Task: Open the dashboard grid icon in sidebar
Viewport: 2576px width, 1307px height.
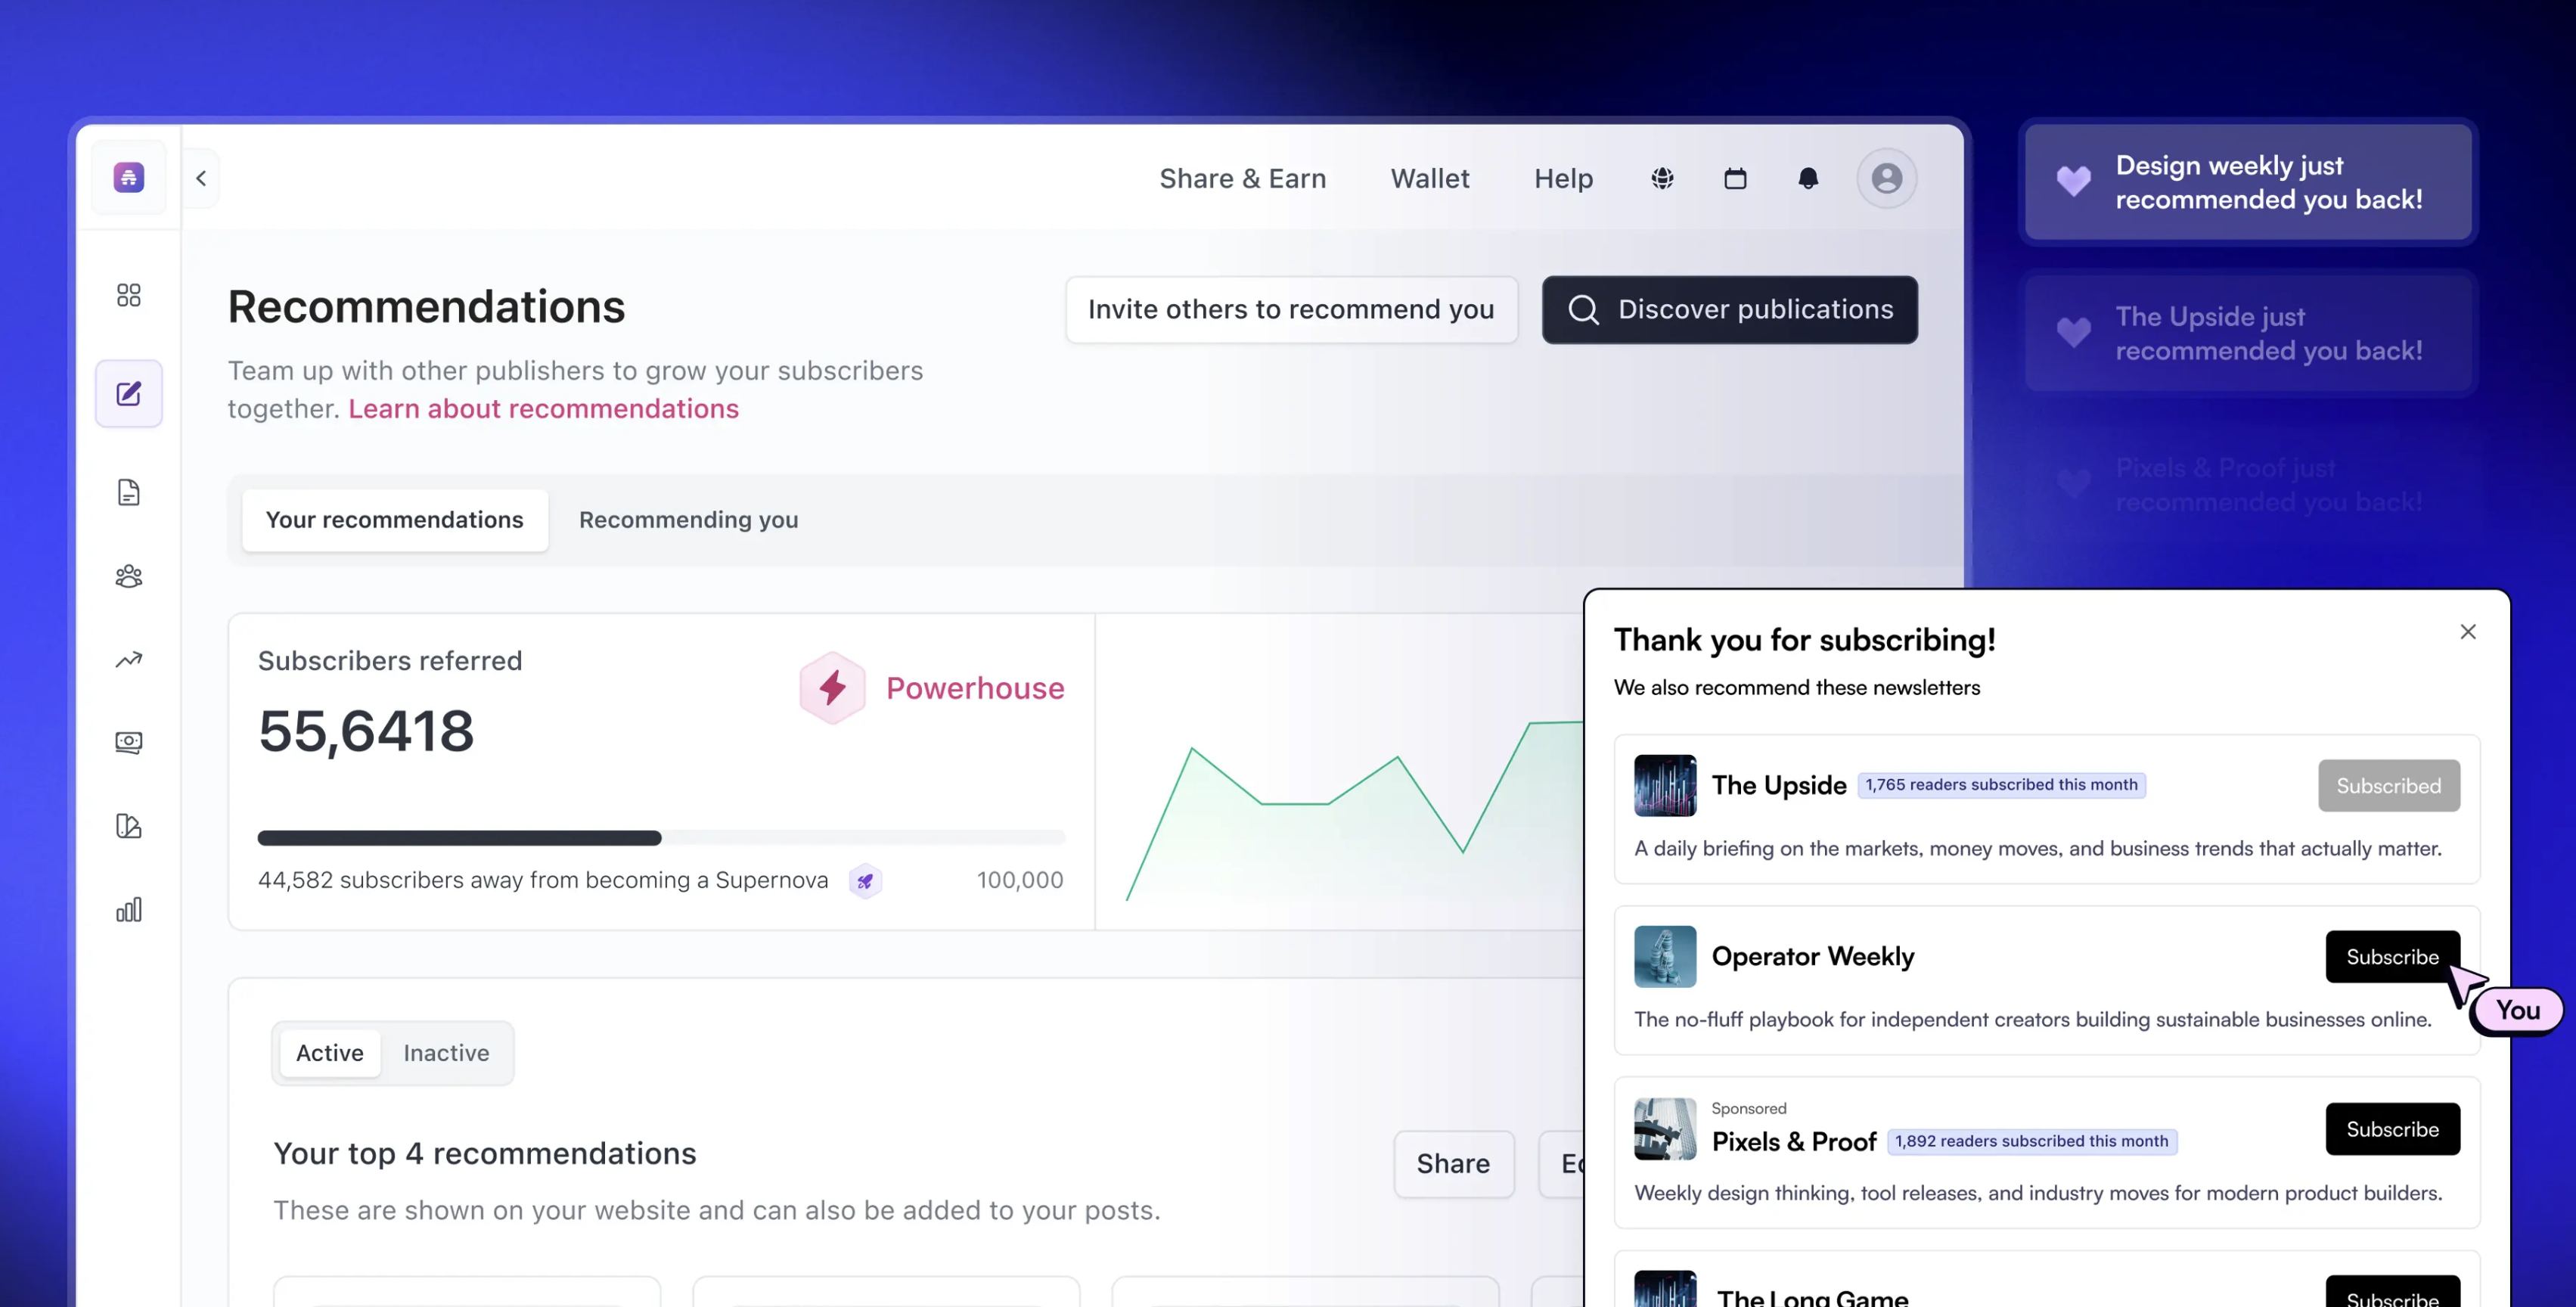Action: [x=128, y=295]
